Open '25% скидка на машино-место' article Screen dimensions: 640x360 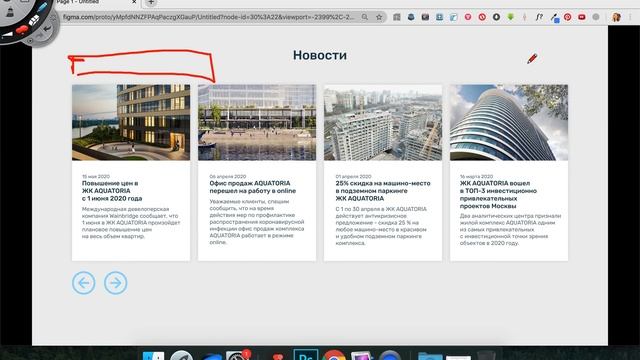[x=383, y=191]
